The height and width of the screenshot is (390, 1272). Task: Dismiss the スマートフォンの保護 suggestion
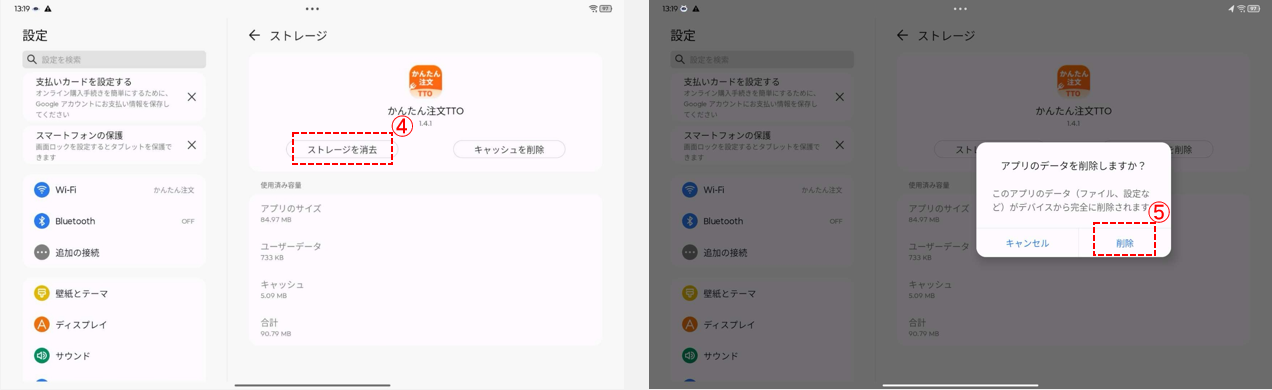point(191,145)
